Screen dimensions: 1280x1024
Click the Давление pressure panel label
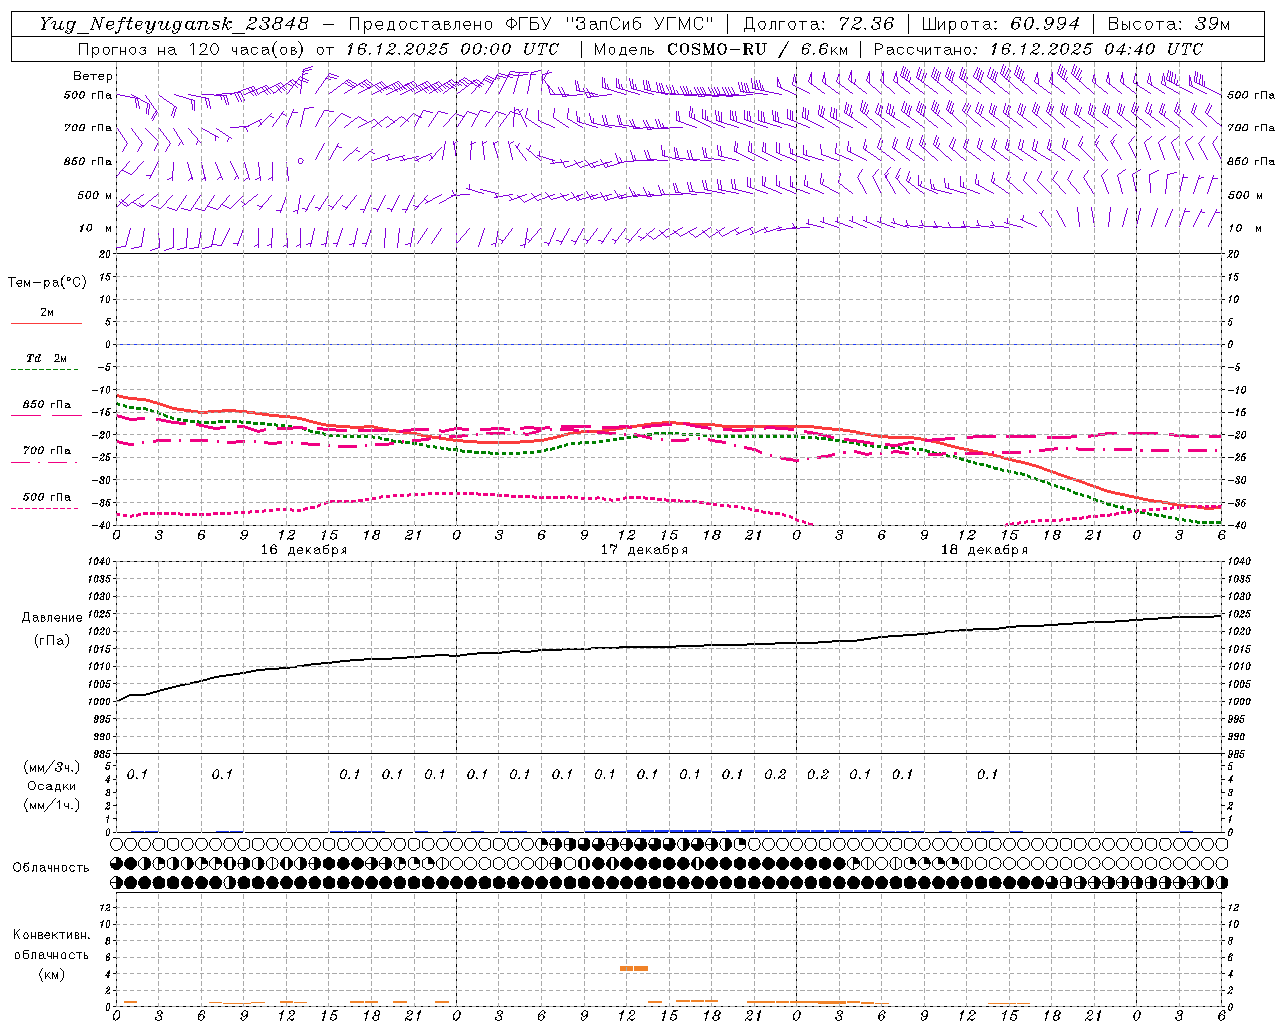(x=52, y=618)
